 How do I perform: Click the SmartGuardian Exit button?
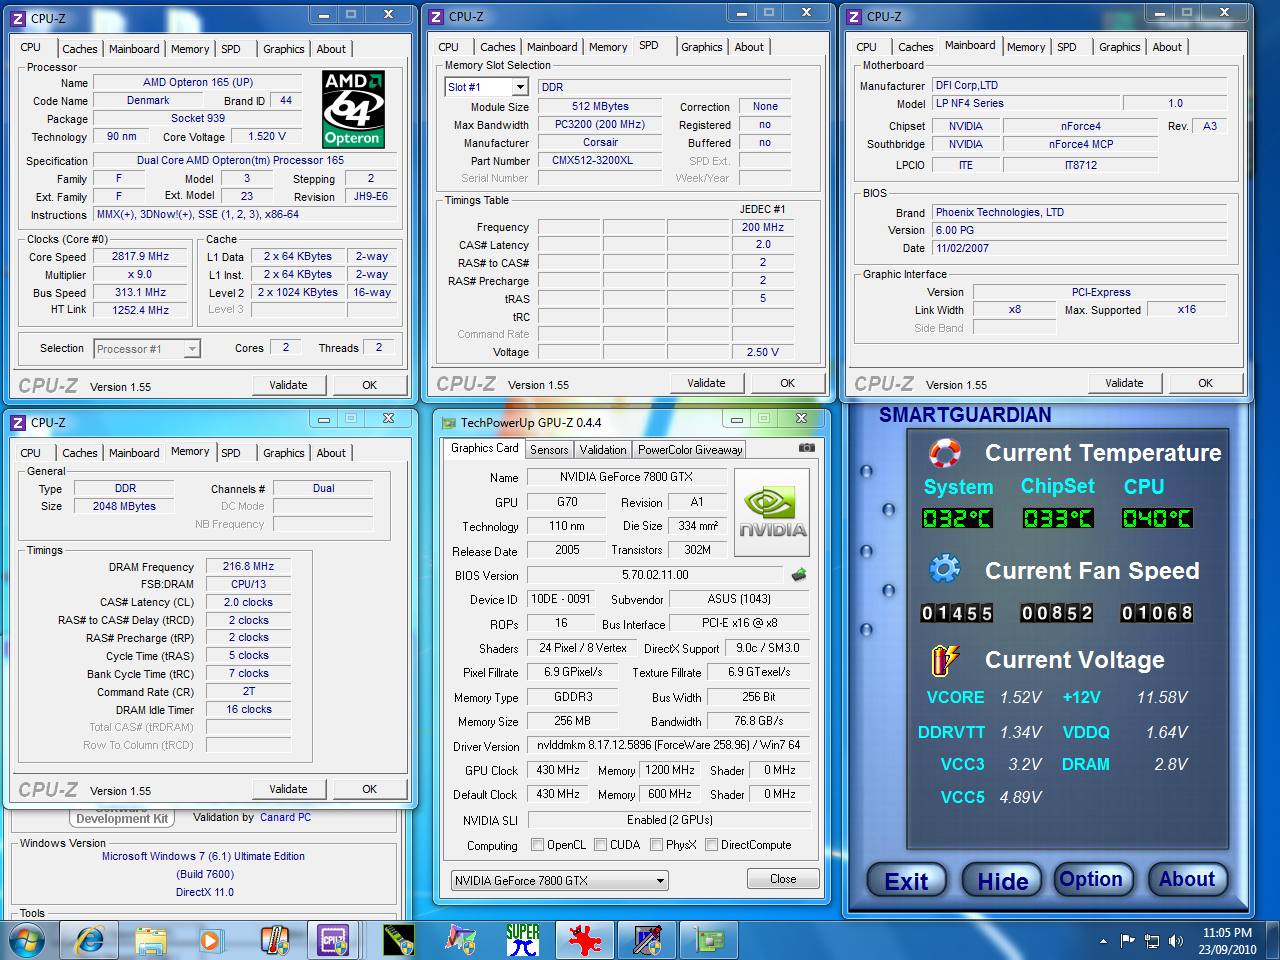[906, 881]
